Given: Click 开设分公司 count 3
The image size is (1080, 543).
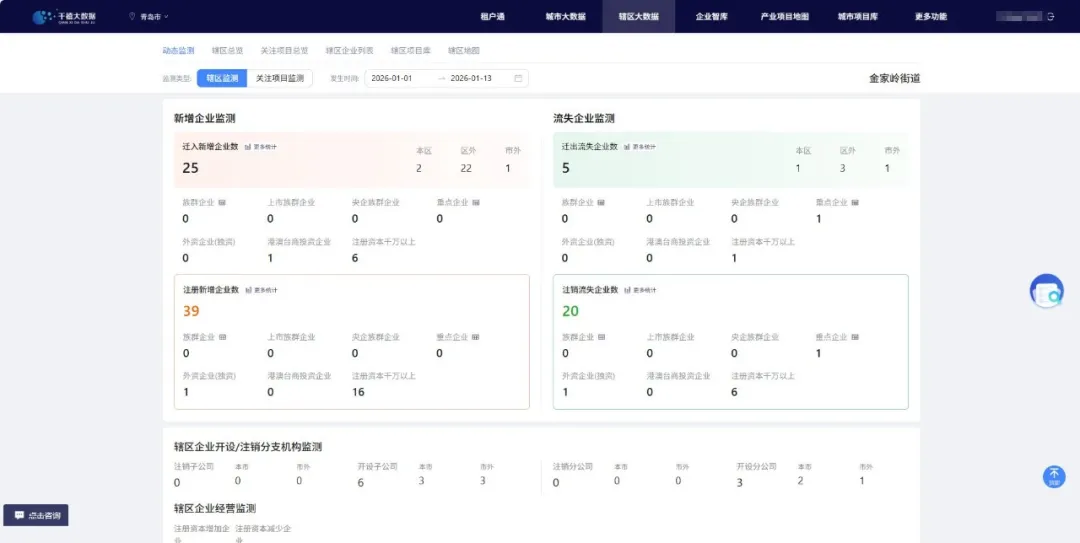Looking at the screenshot, I should tap(740, 482).
